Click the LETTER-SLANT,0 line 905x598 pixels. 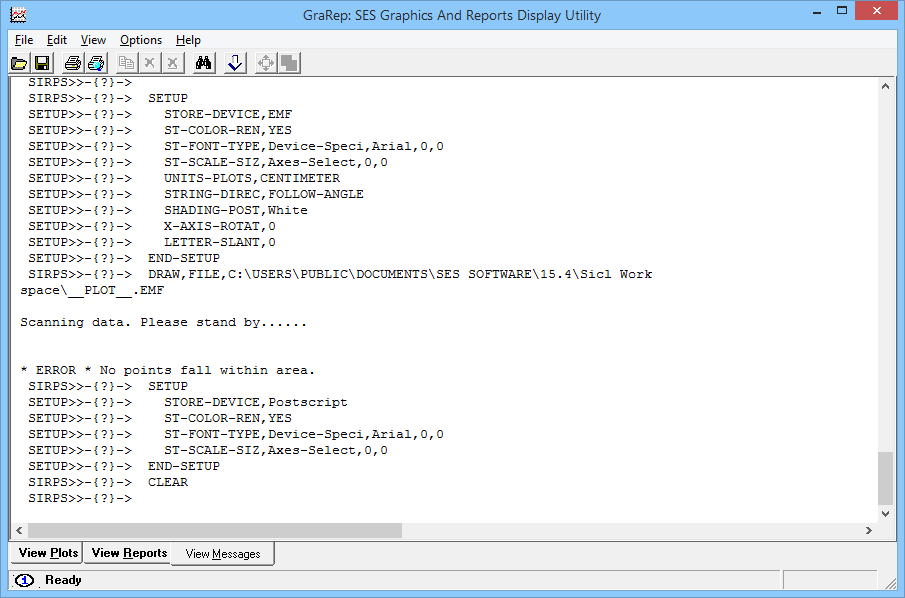point(152,242)
